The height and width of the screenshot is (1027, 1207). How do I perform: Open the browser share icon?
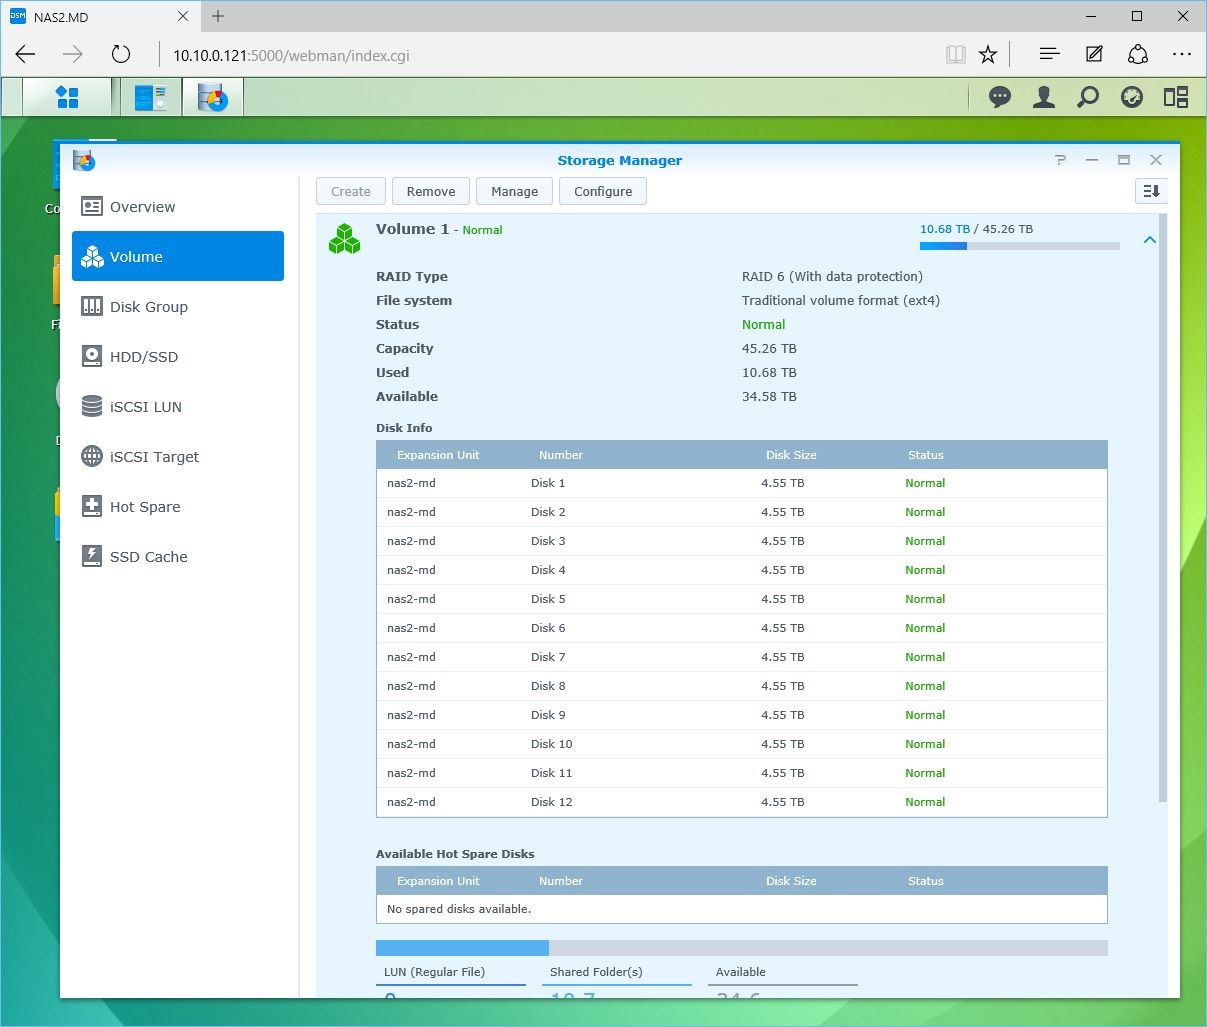coord(1138,55)
